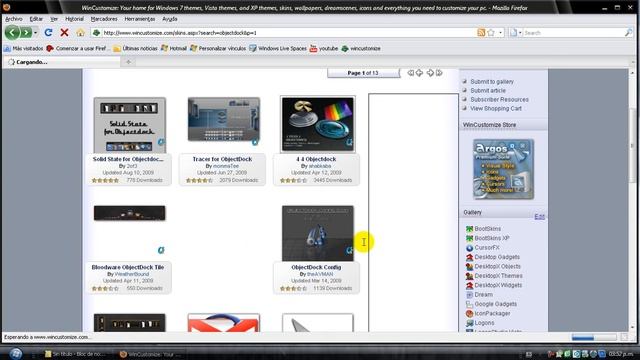Open the Editar menu
Viewport: 640px width, 360px height.
[x=36, y=19]
